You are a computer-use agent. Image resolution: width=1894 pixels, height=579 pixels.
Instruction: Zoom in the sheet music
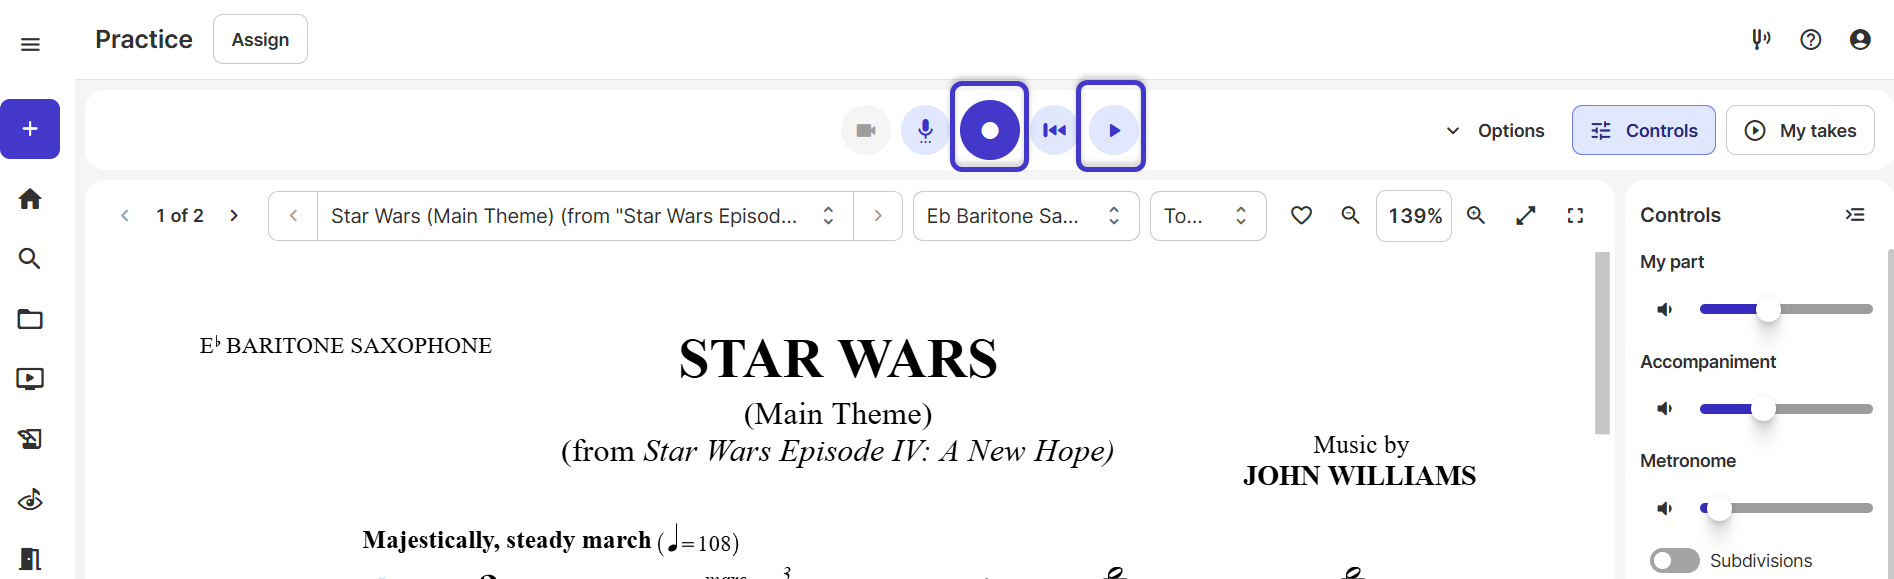click(x=1476, y=215)
